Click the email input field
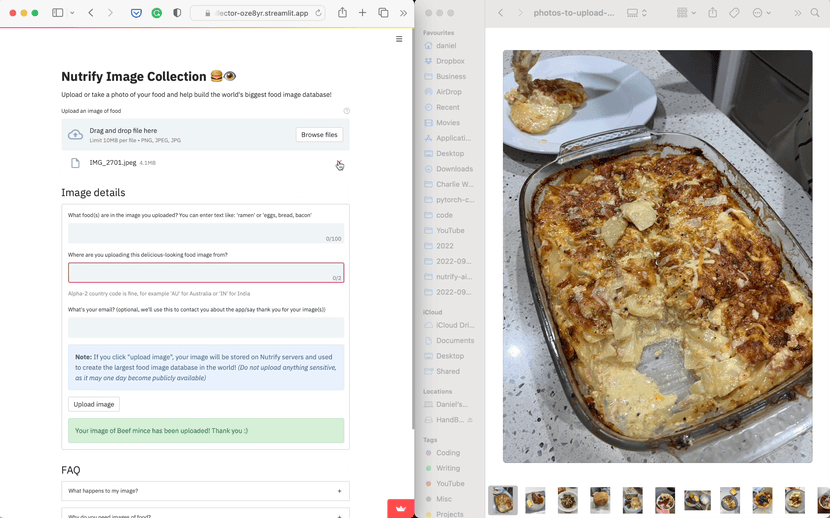 [206, 328]
